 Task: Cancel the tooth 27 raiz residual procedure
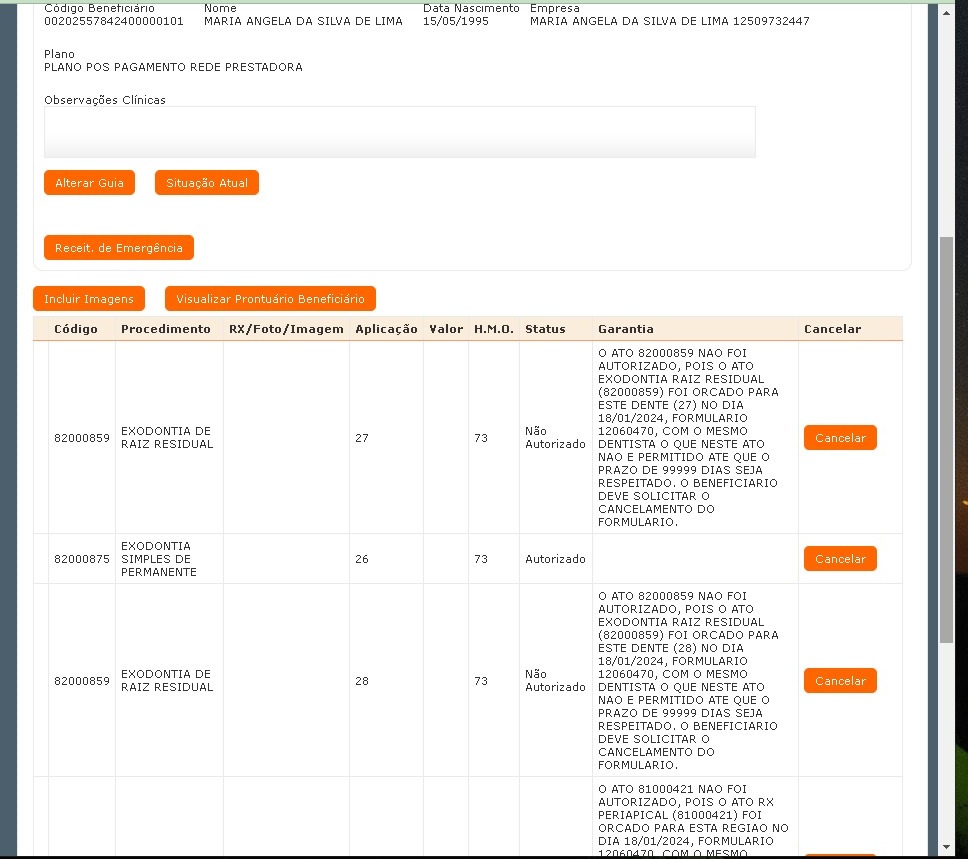839,438
